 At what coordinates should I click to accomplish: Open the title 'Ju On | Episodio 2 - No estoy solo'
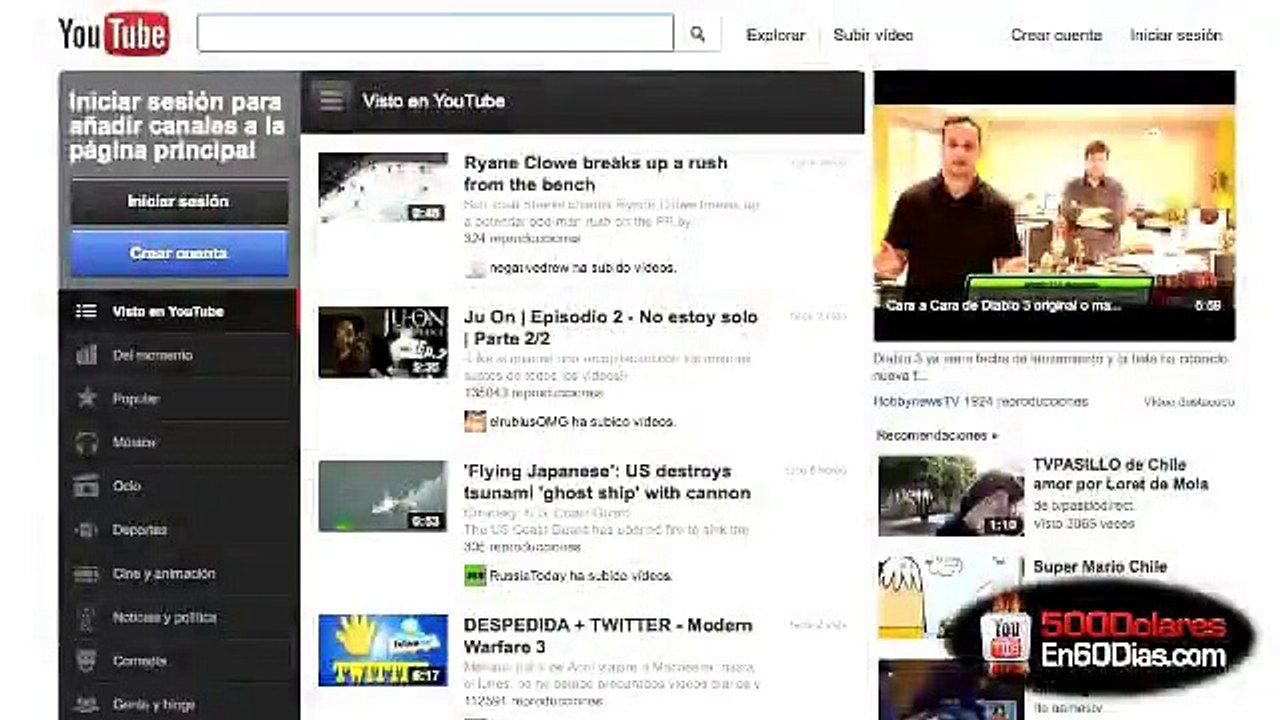tap(611, 328)
